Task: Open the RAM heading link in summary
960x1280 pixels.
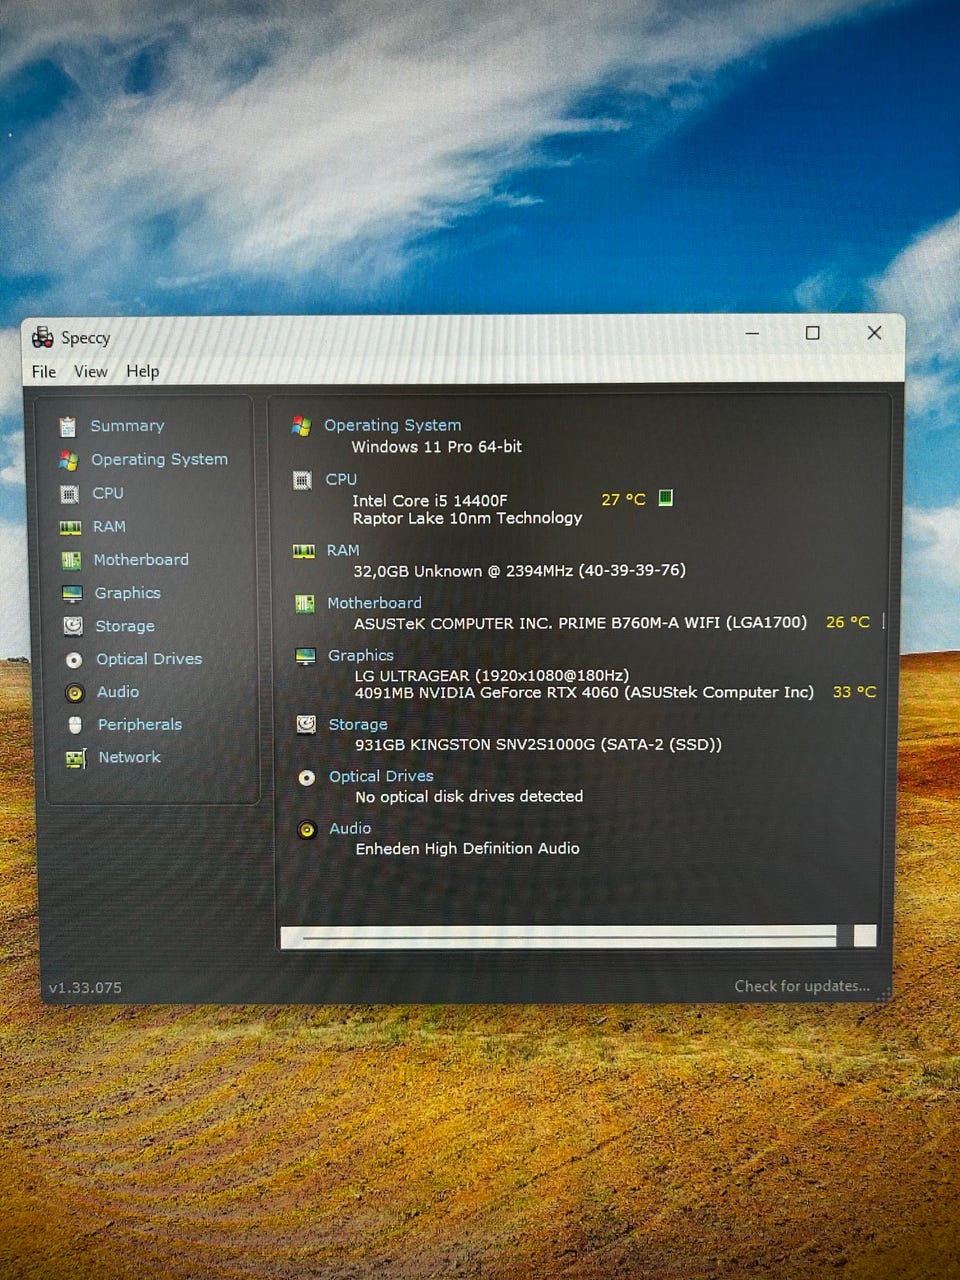Action: (343, 550)
